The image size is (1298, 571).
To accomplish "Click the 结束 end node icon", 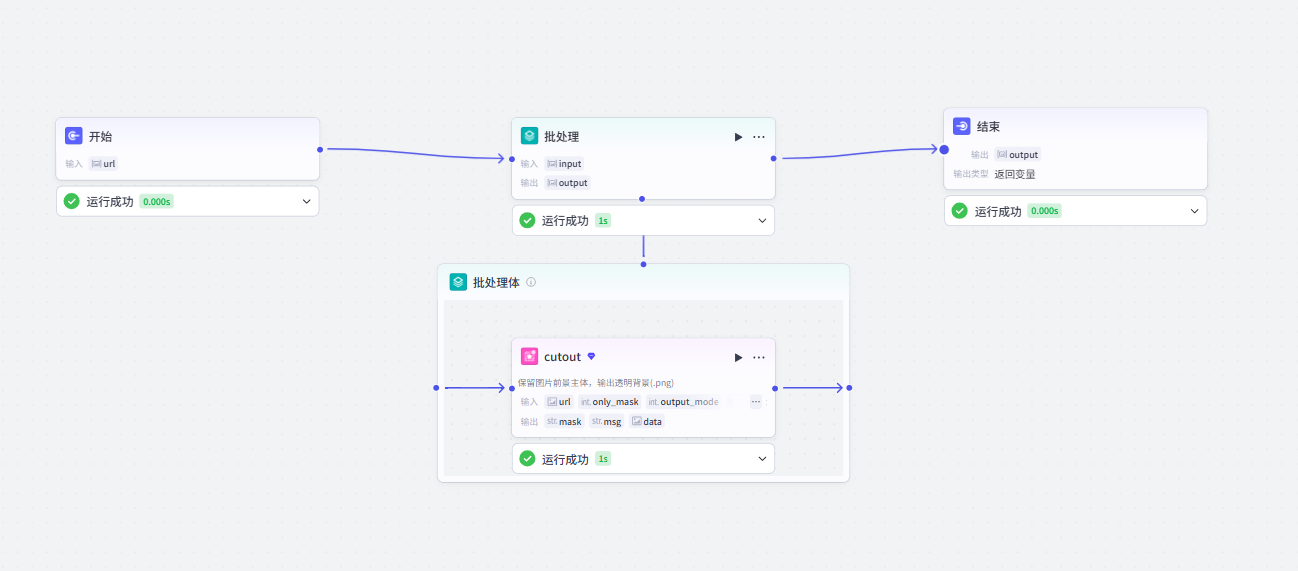I will tap(962, 126).
